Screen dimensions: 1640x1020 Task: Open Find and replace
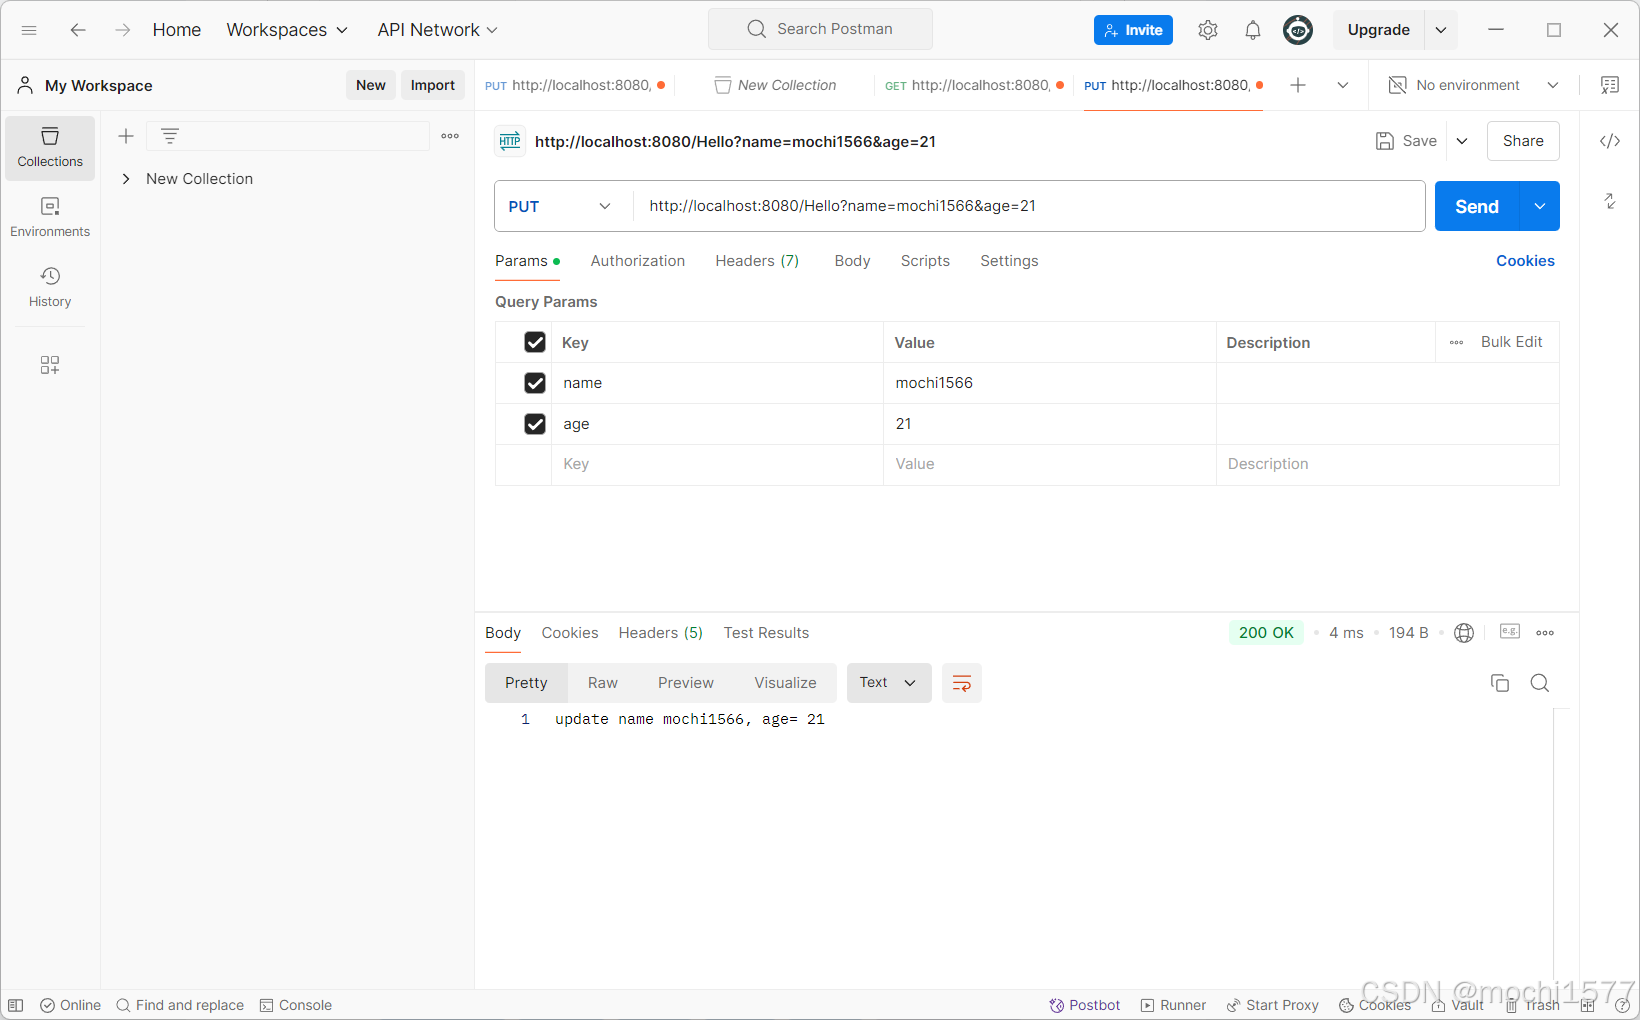click(180, 1005)
